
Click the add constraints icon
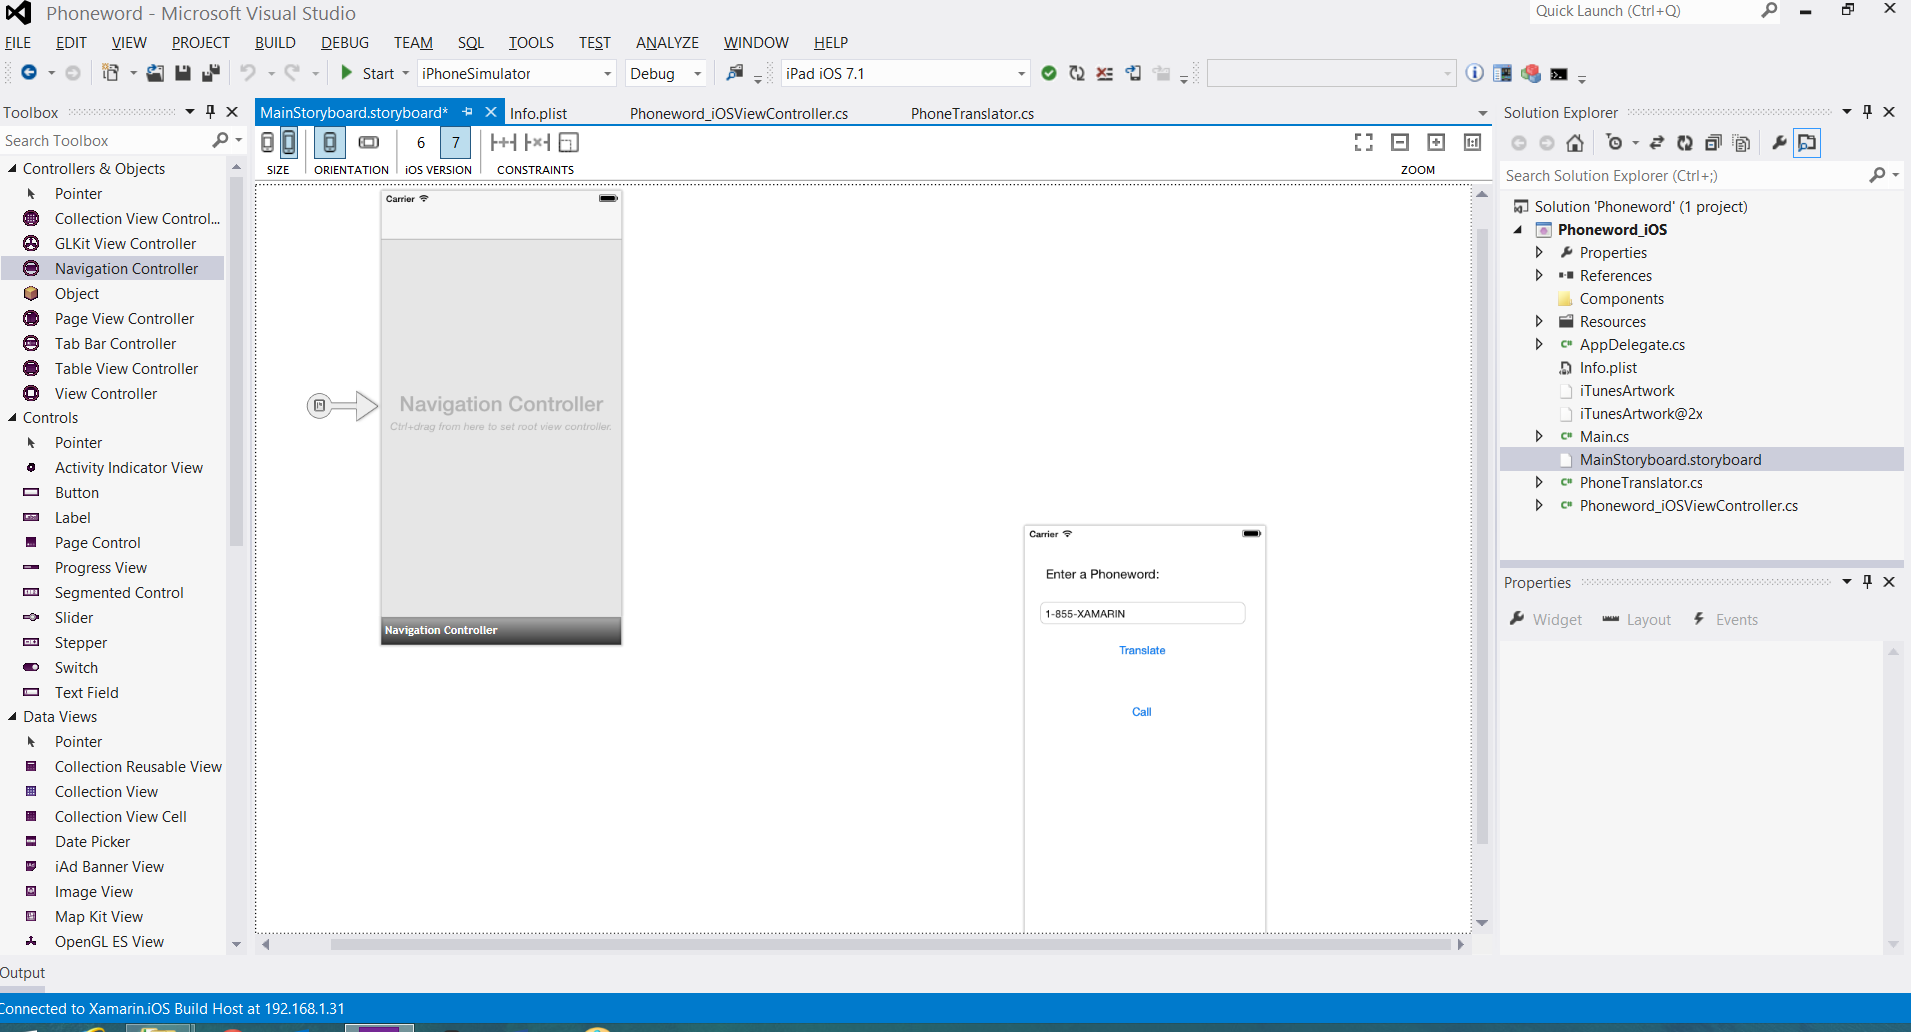click(503, 143)
